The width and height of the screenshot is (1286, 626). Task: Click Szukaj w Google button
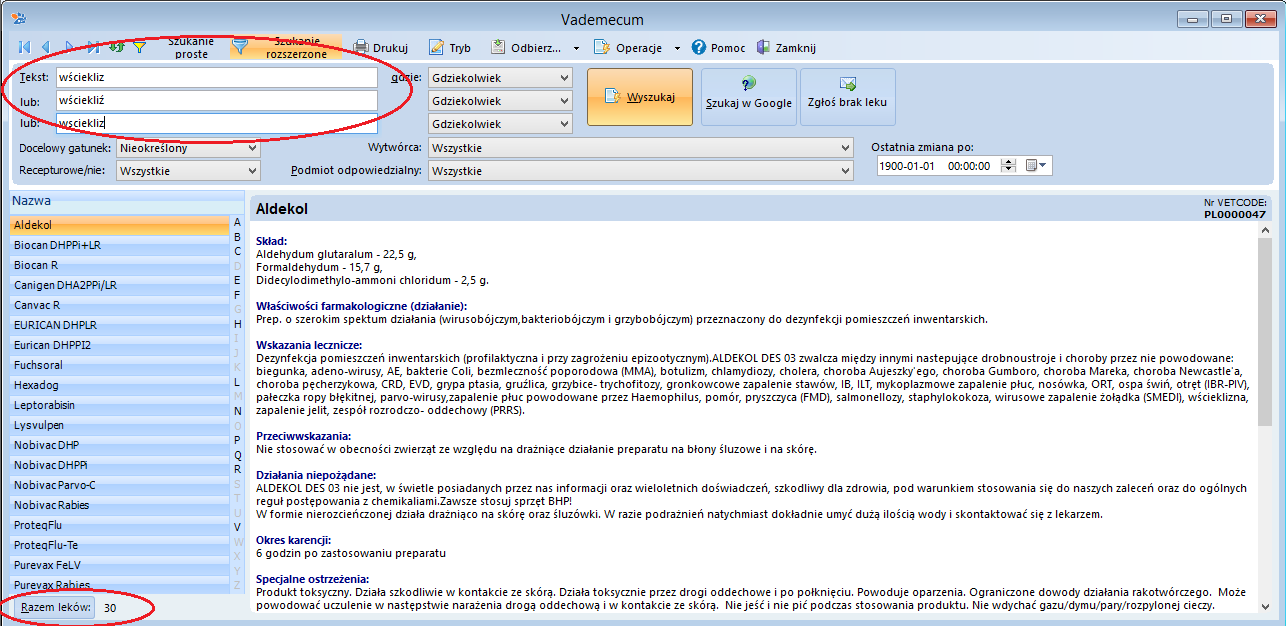[x=748, y=97]
